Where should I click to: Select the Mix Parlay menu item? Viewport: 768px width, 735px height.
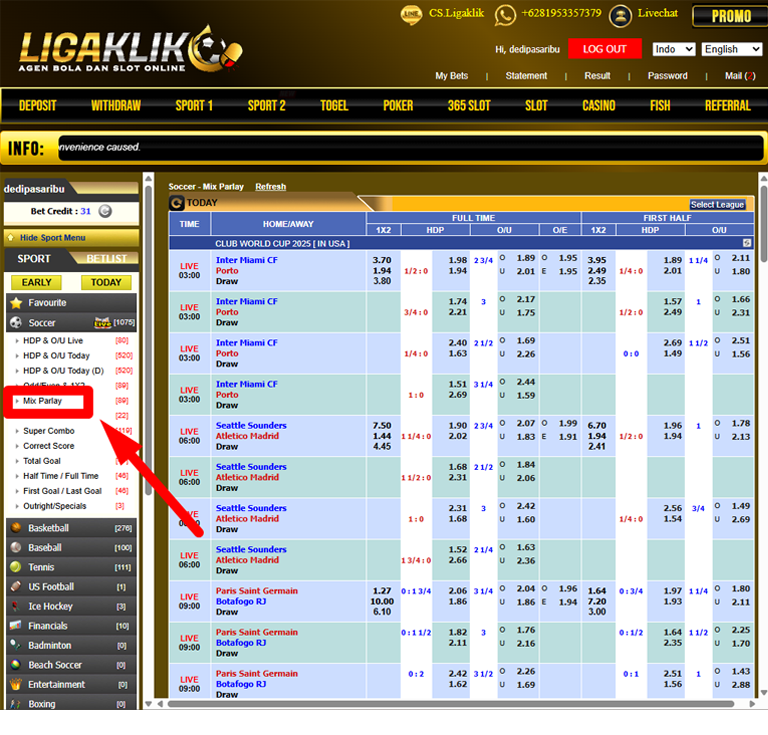click(42, 401)
